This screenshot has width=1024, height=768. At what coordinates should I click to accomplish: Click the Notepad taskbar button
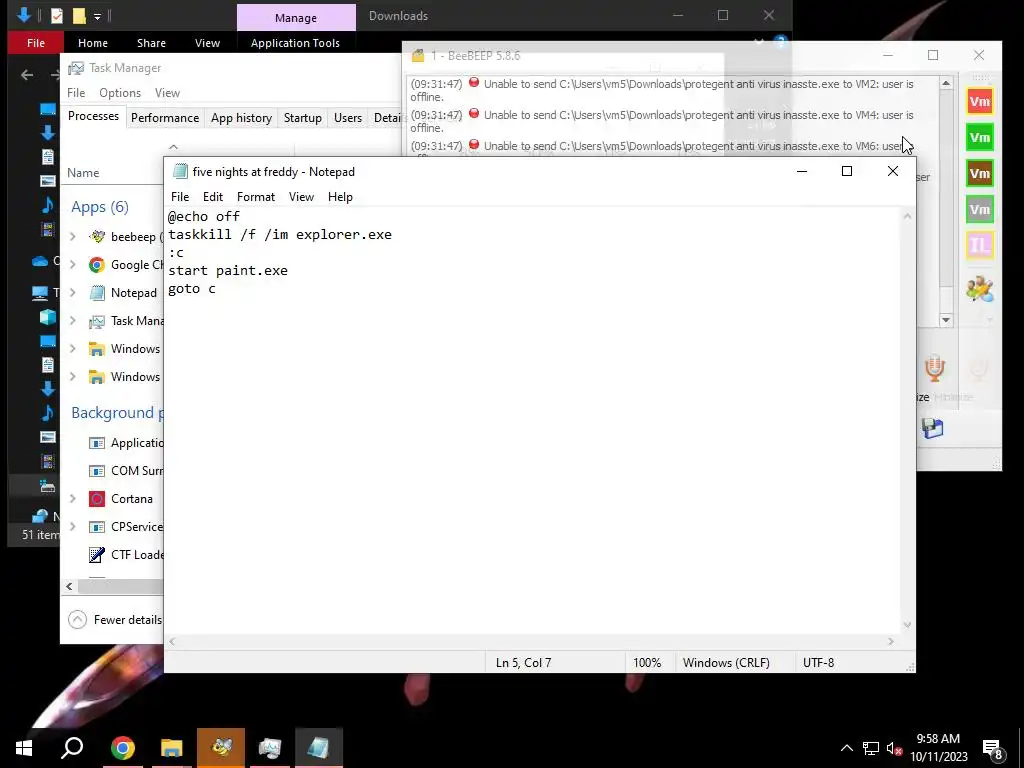click(319, 748)
